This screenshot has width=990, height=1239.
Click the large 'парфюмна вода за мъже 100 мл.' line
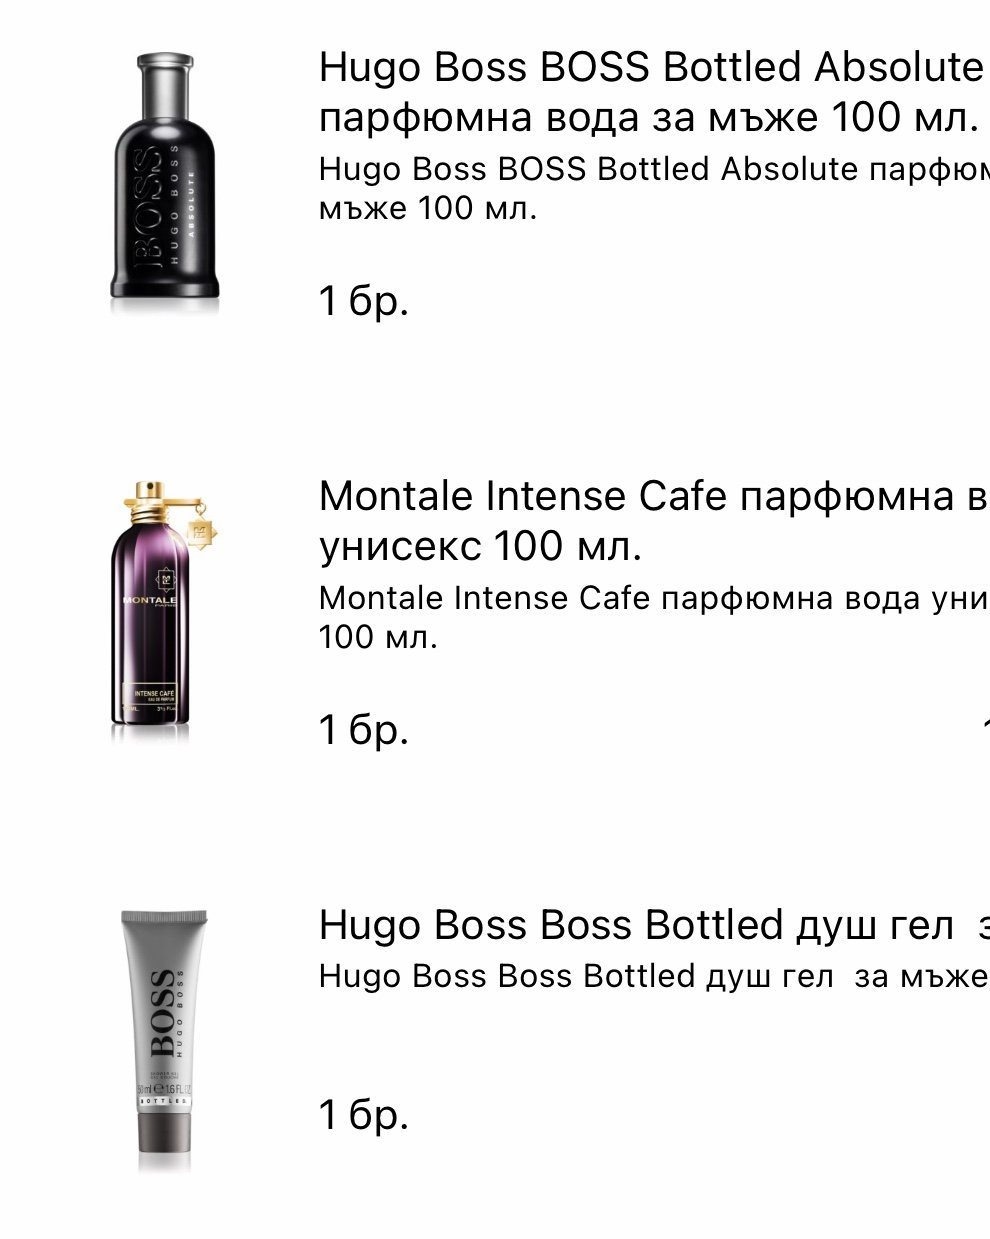pos(649,118)
